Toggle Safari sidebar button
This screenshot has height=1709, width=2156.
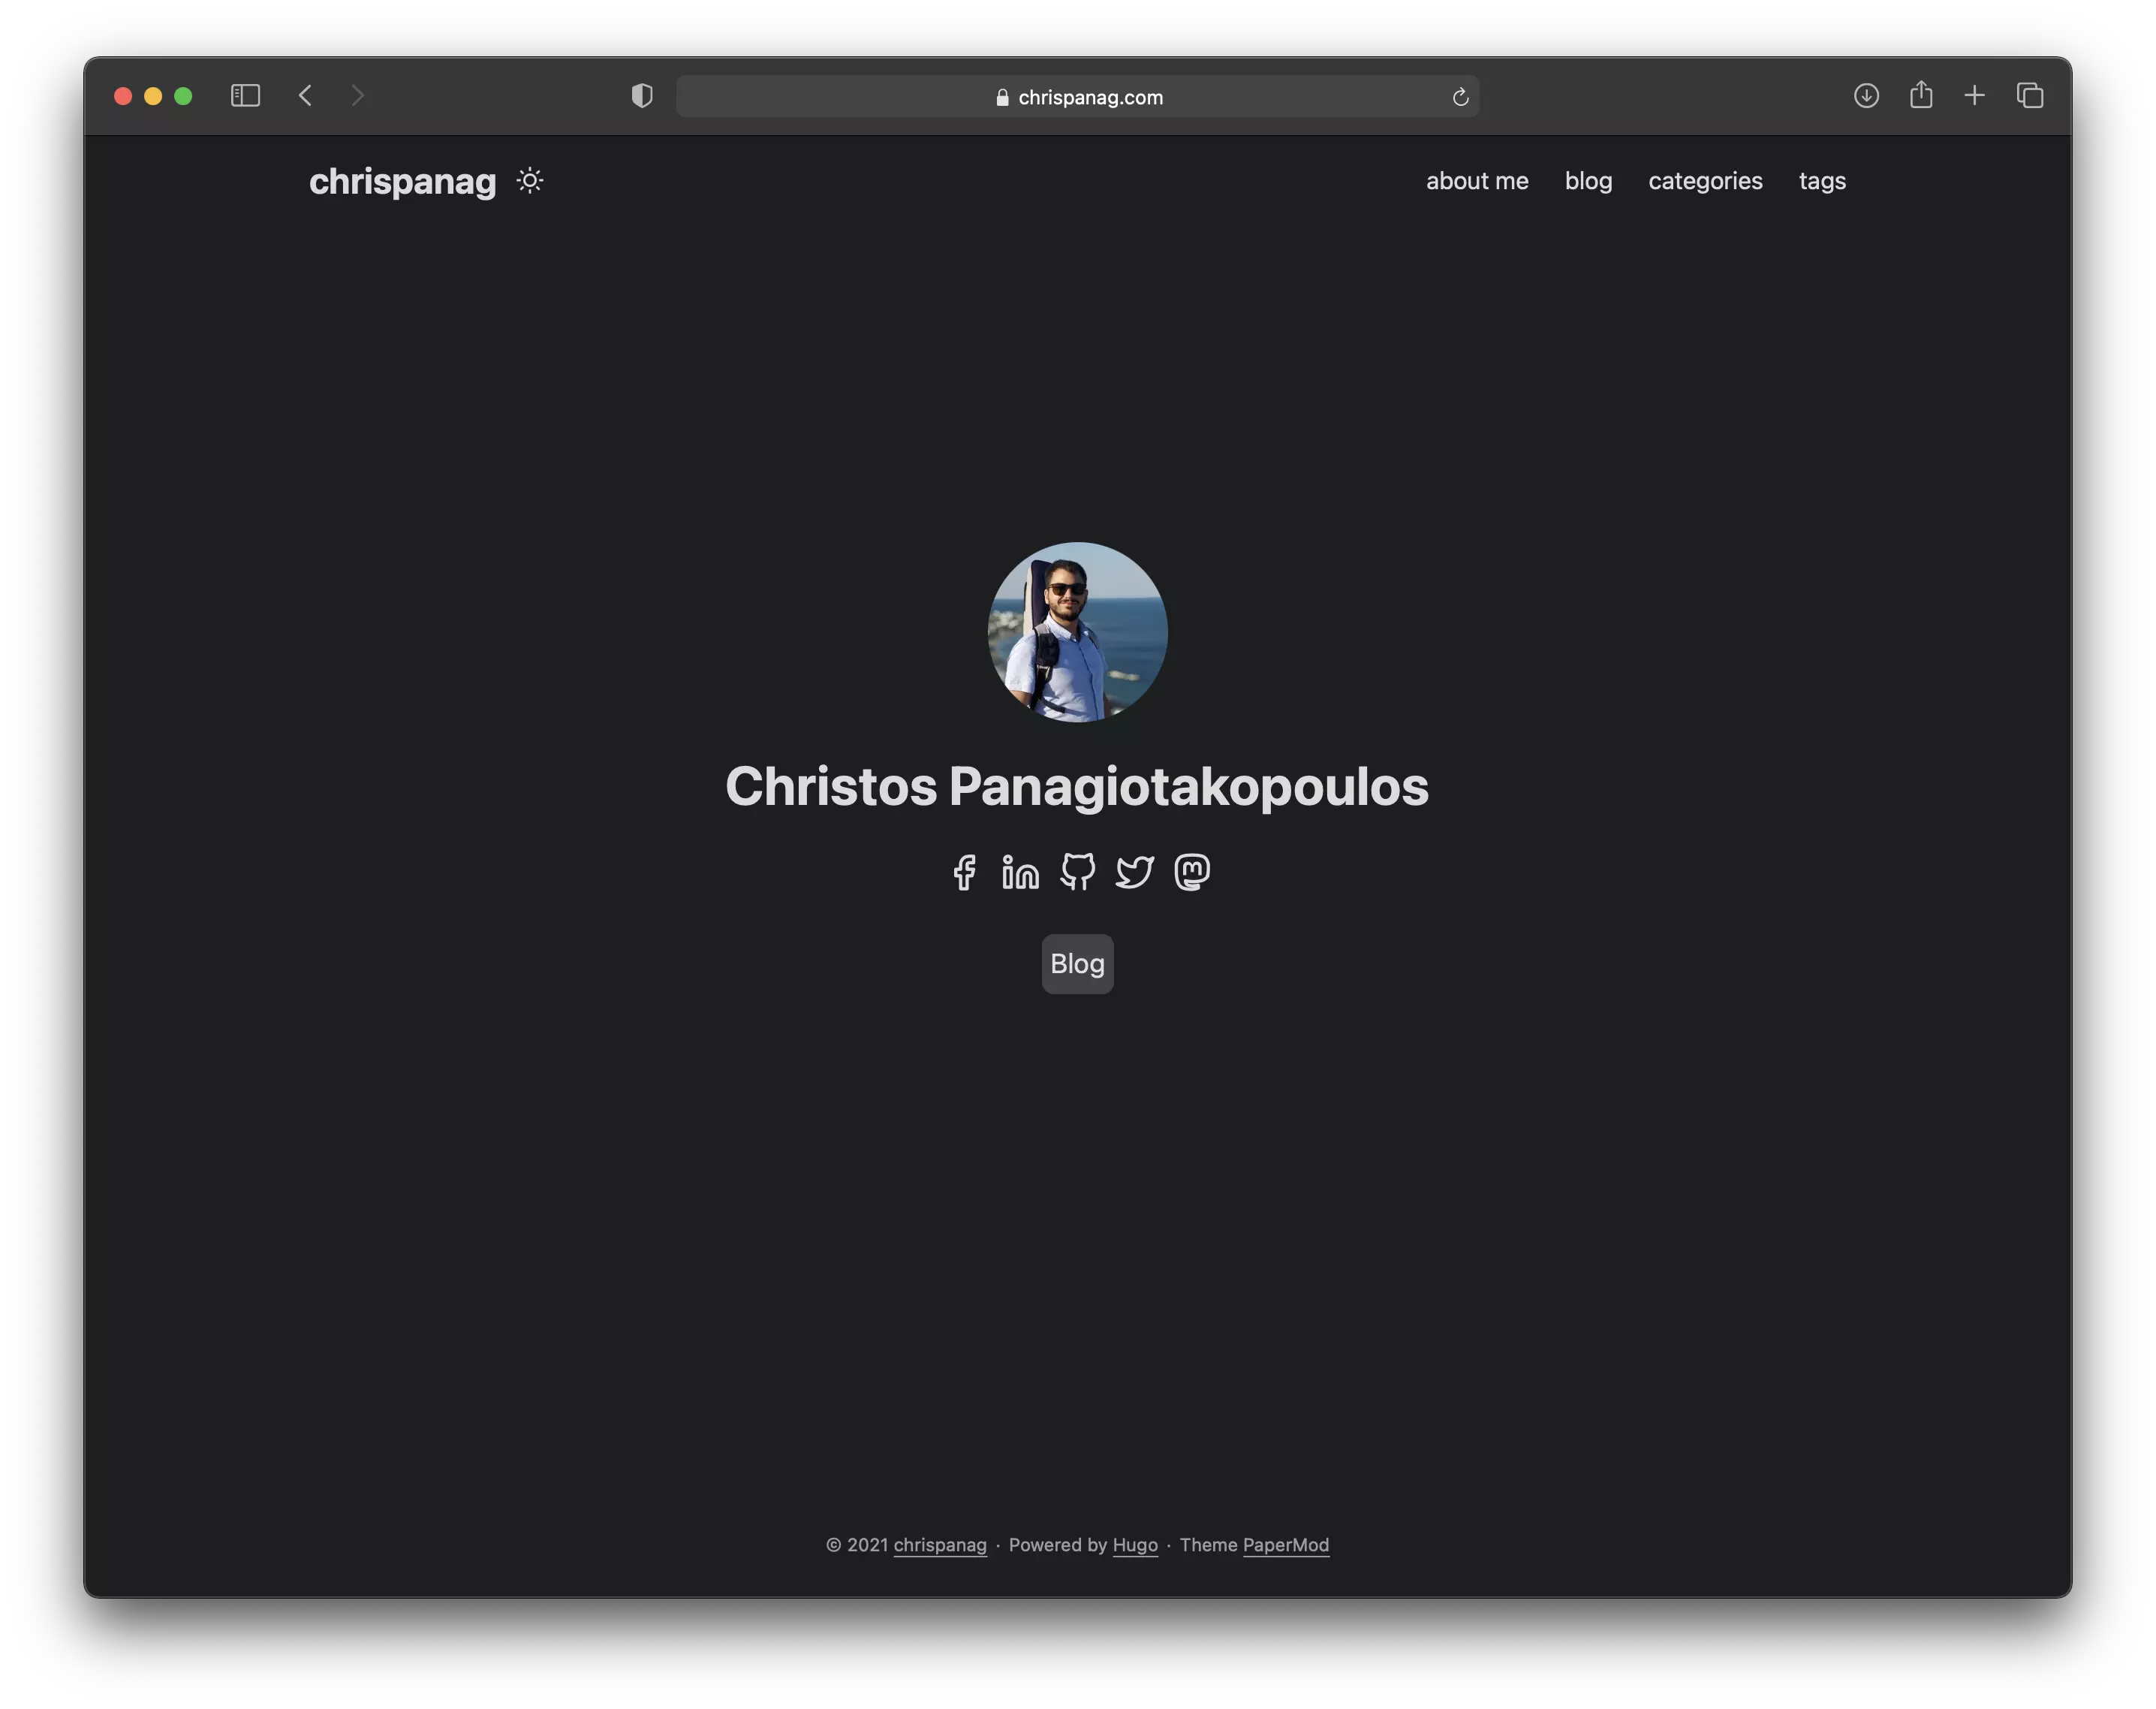click(245, 96)
